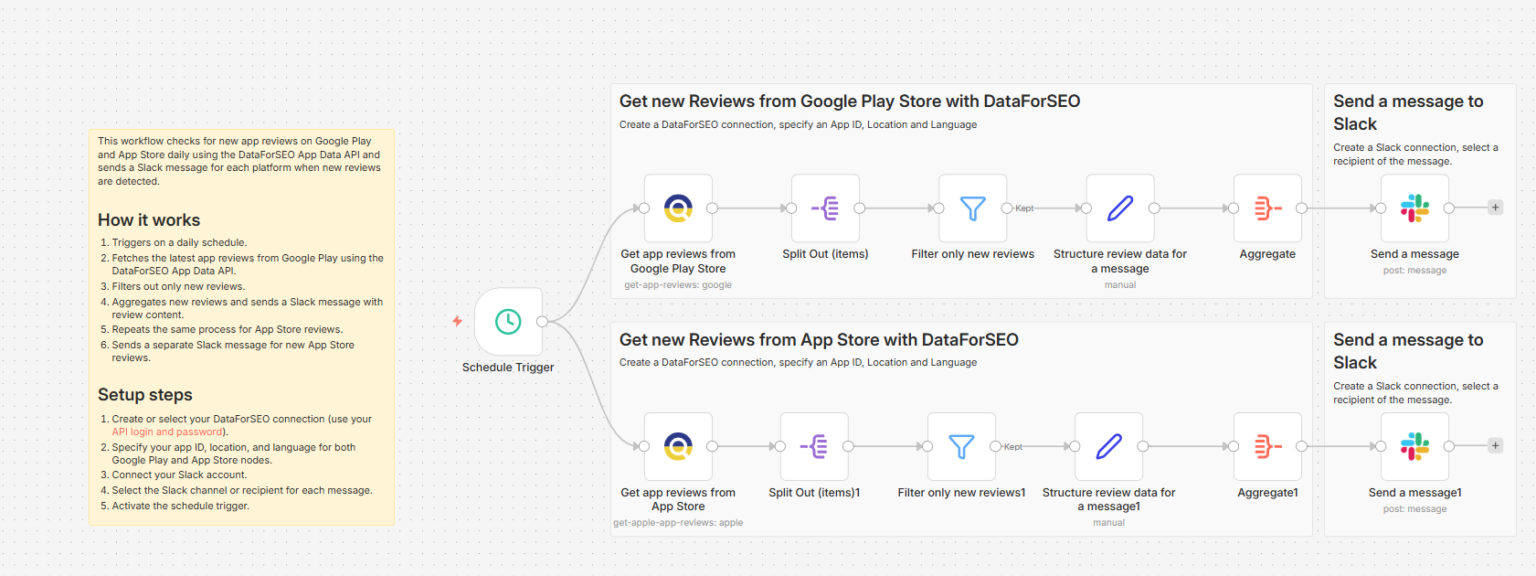Select the 'How it works' heading in the note
This screenshot has height=576, width=1536.
(149, 220)
